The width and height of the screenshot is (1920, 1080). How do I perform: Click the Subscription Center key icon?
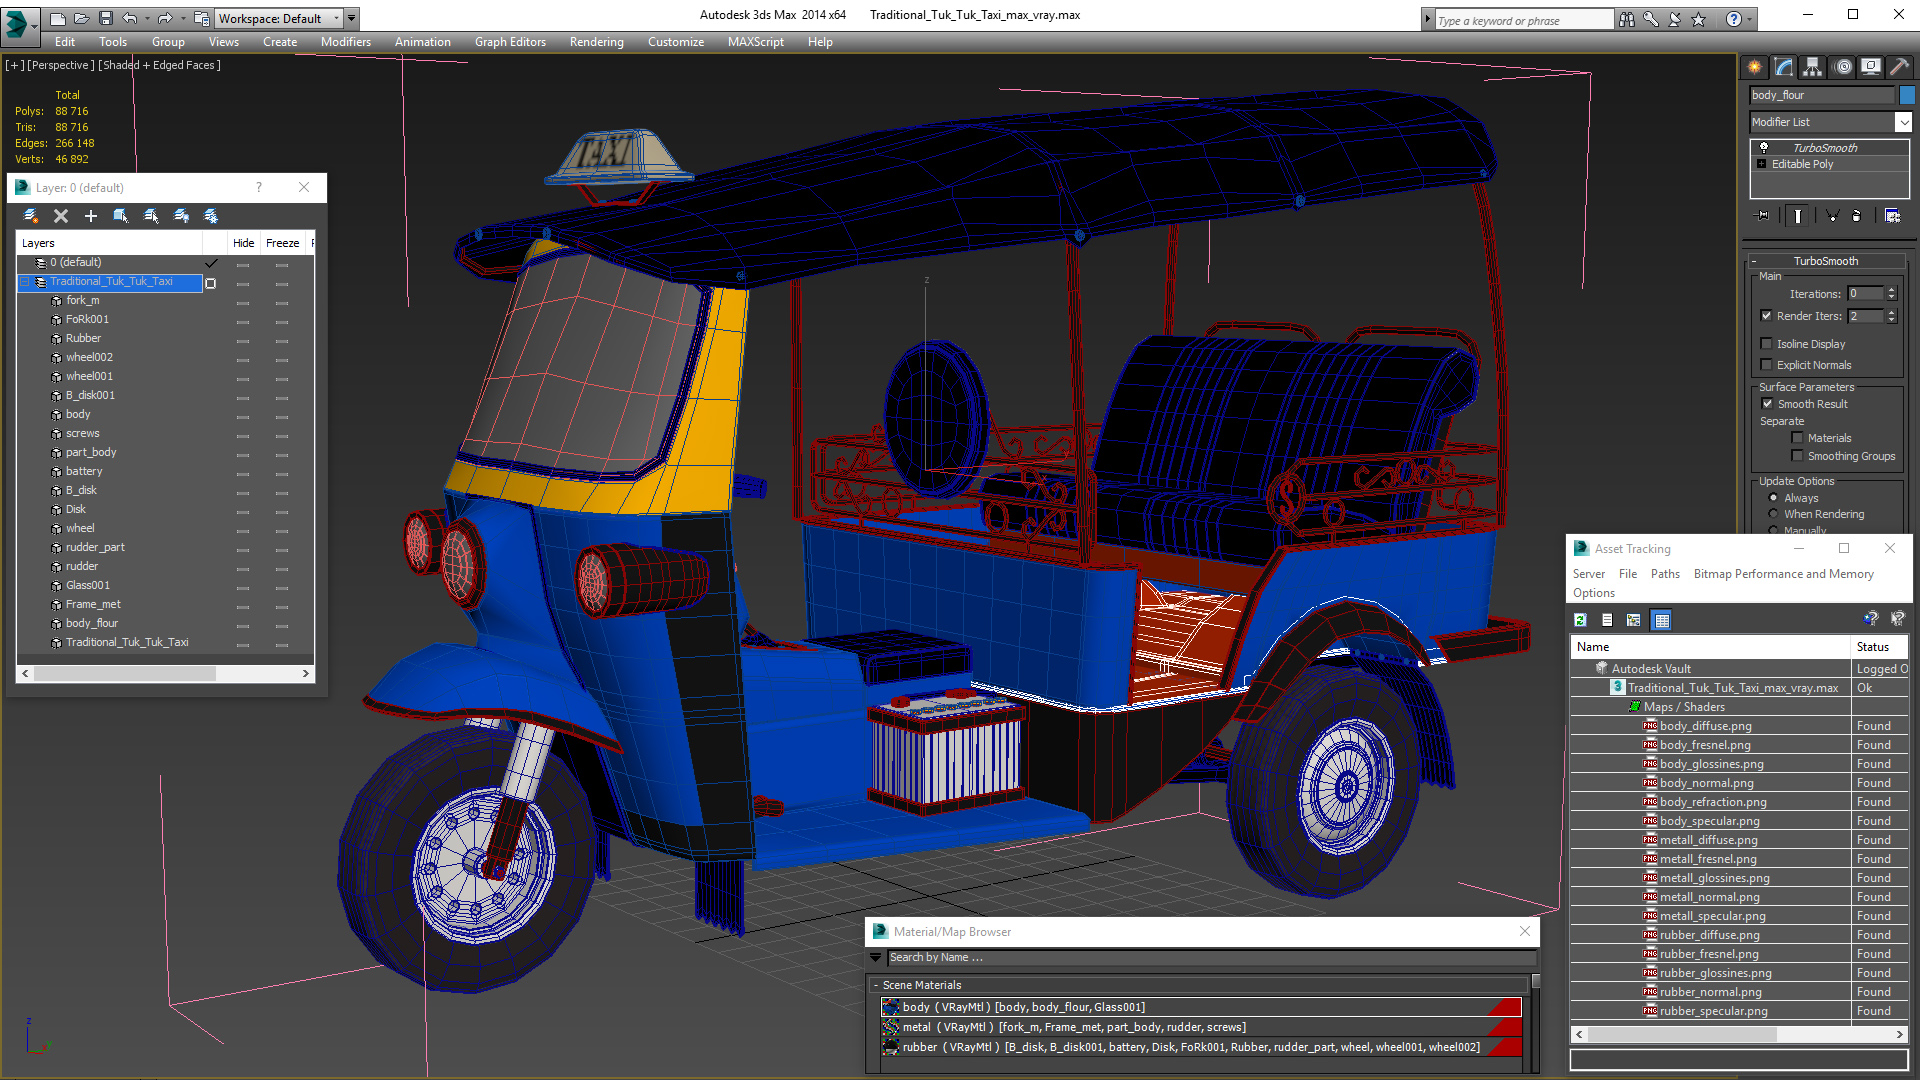(x=1651, y=19)
